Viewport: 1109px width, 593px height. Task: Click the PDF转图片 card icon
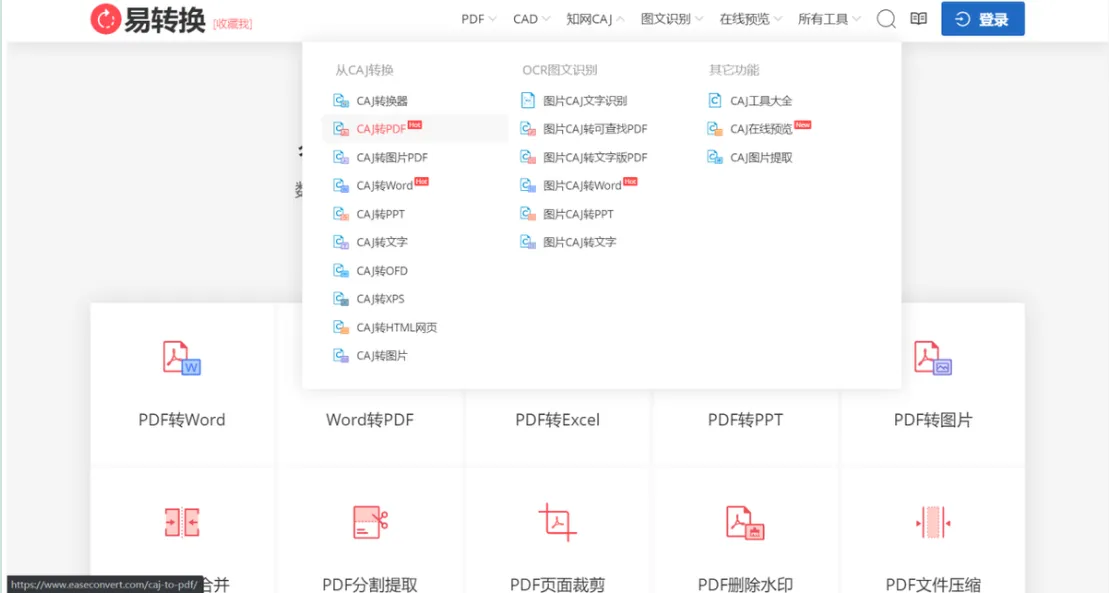[x=932, y=358]
